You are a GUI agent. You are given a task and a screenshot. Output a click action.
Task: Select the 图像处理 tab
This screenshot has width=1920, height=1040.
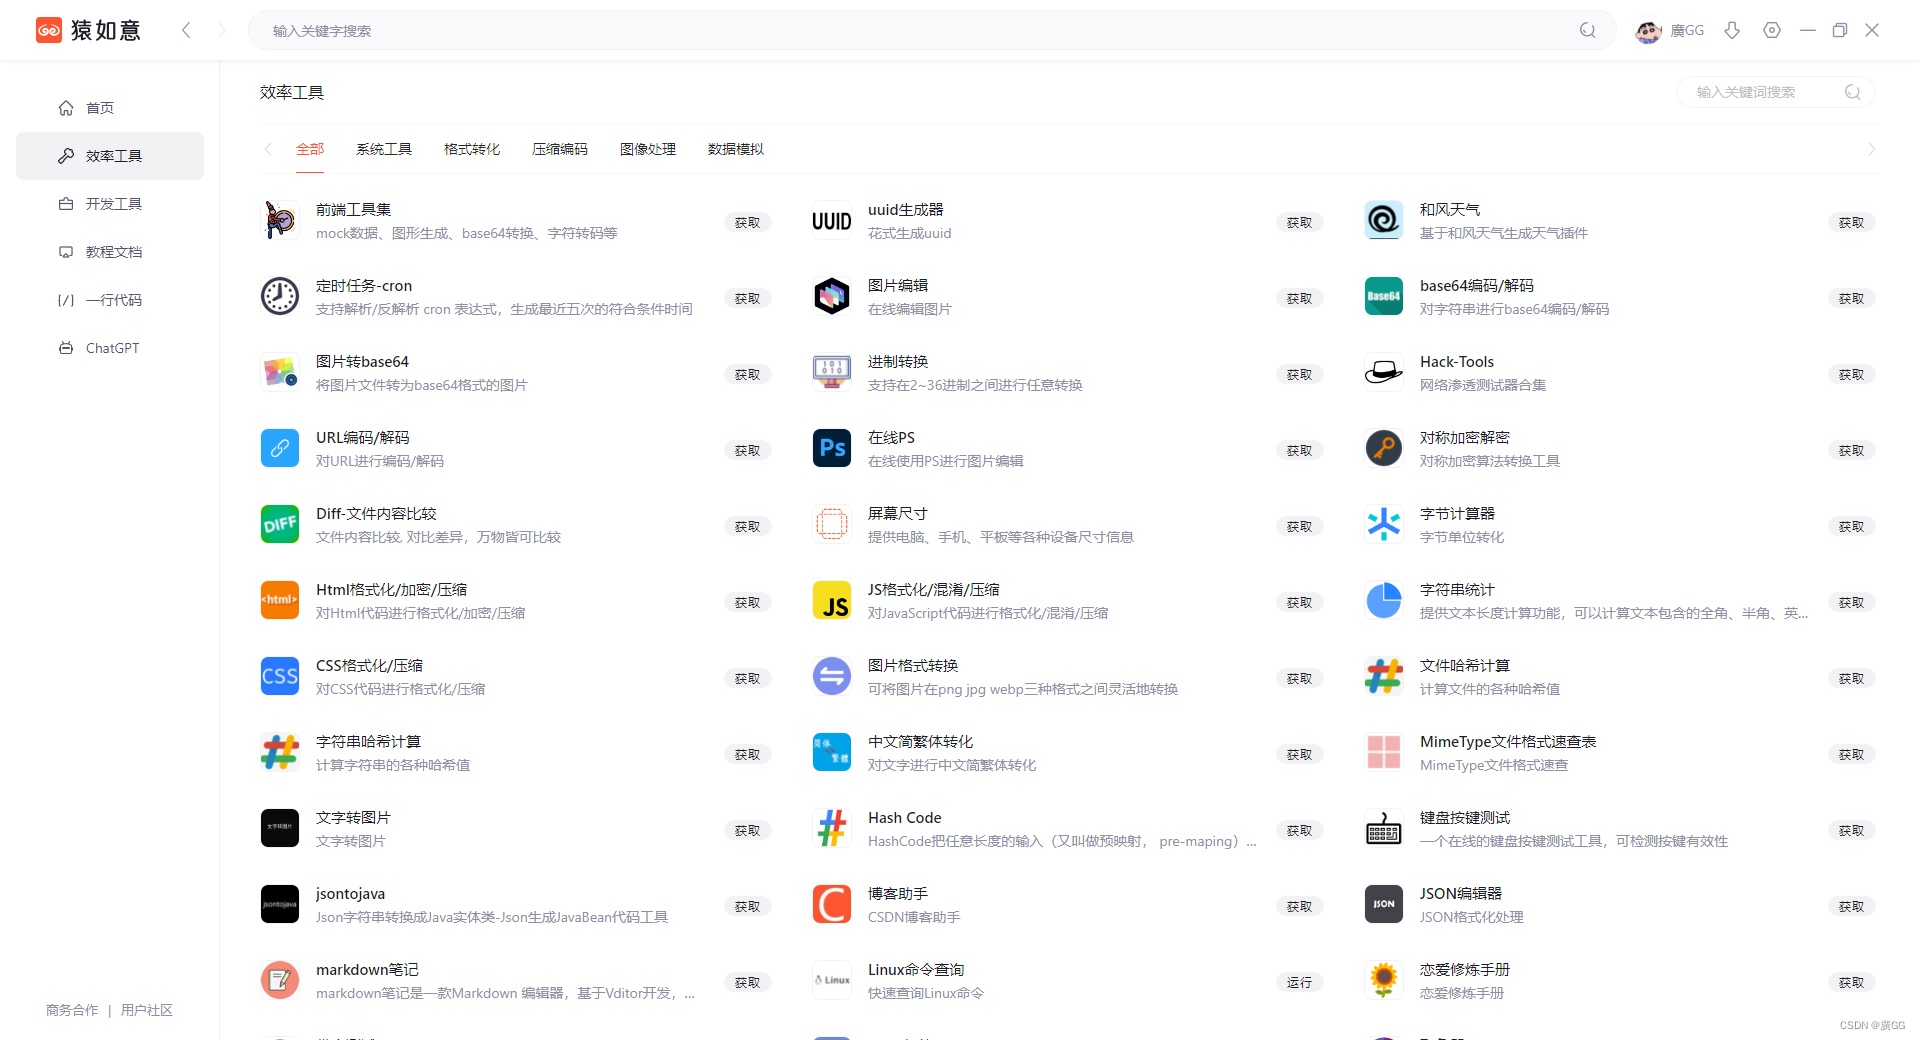point(648,149)
